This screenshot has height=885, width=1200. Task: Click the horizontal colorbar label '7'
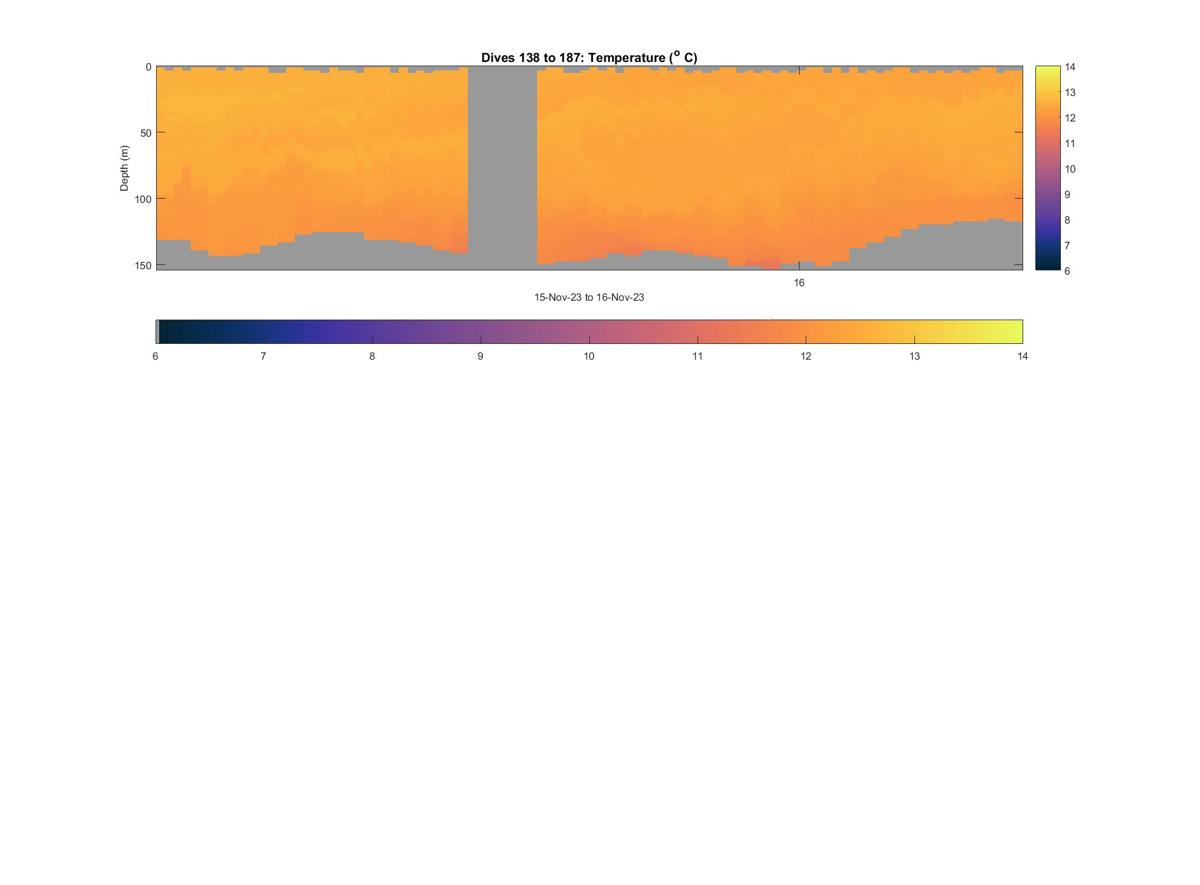(264, 356)
